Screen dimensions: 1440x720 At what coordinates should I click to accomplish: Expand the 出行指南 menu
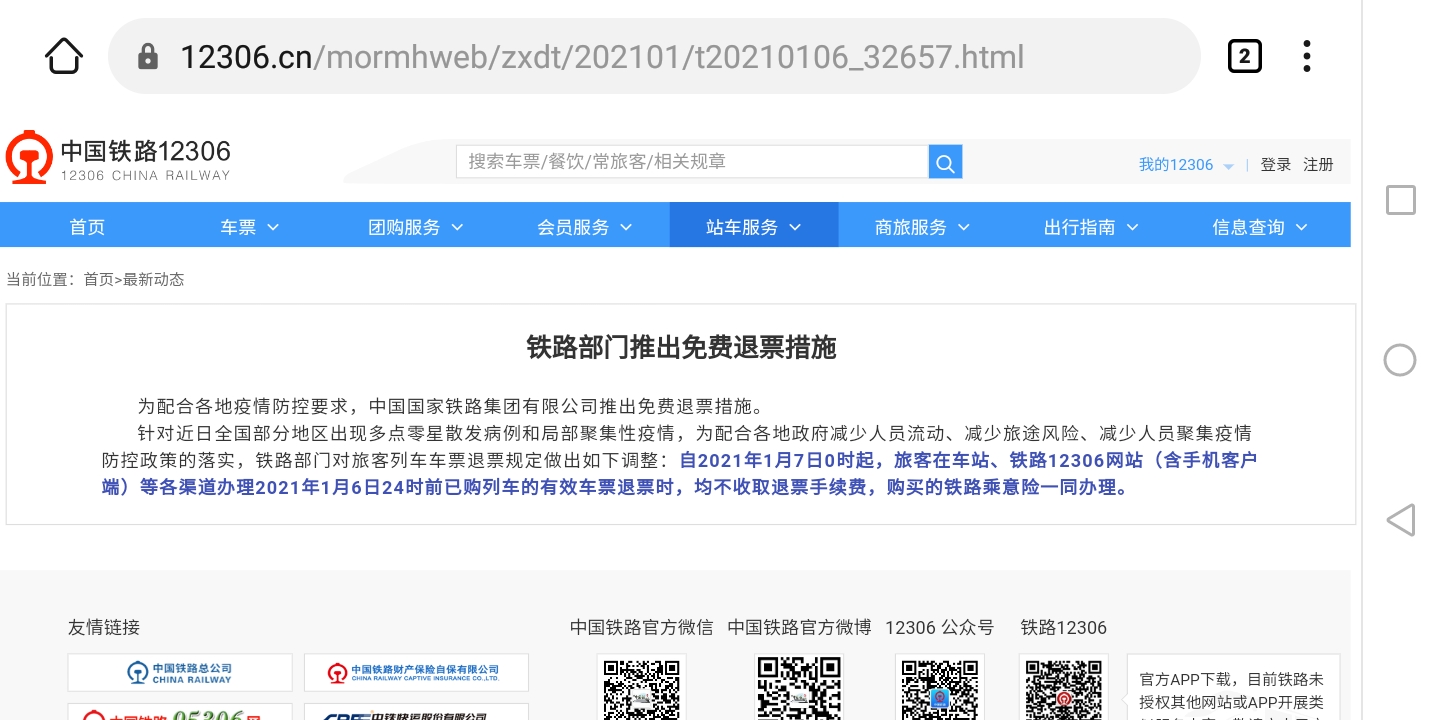coord(1092,227)
